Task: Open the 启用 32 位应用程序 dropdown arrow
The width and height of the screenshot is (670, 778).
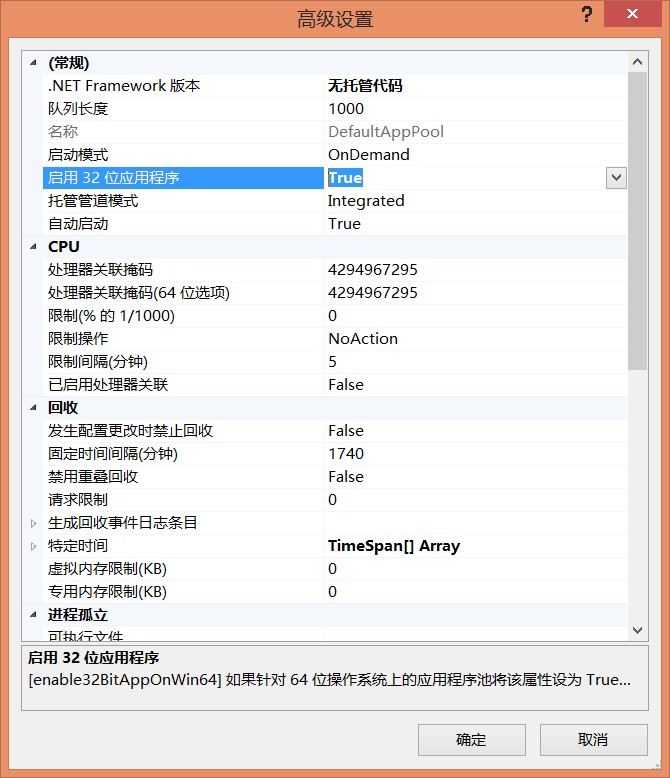Action: 616,178
